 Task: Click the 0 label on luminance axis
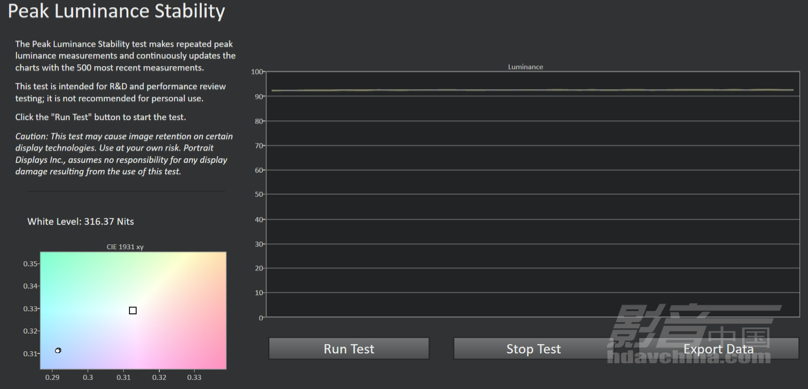pos(261,318)
